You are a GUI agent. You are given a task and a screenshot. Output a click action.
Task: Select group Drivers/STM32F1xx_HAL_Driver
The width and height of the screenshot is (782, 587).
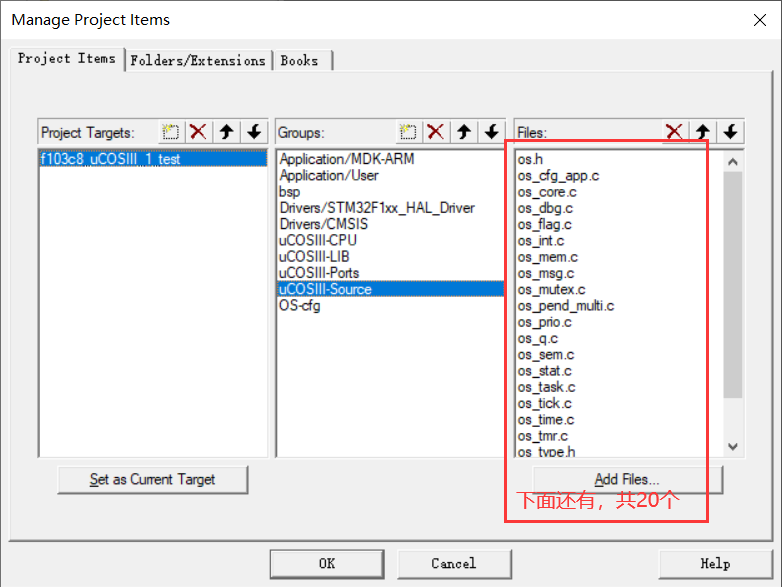coord(391,208)
